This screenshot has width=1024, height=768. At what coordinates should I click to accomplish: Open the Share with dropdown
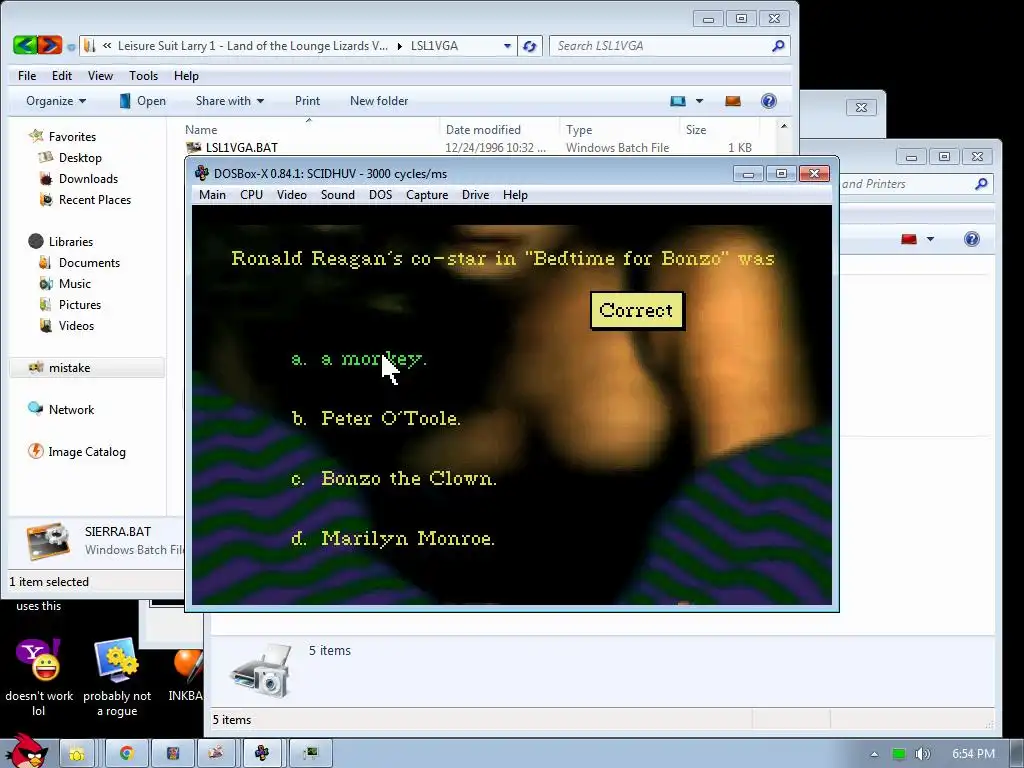tap(230, 101)
